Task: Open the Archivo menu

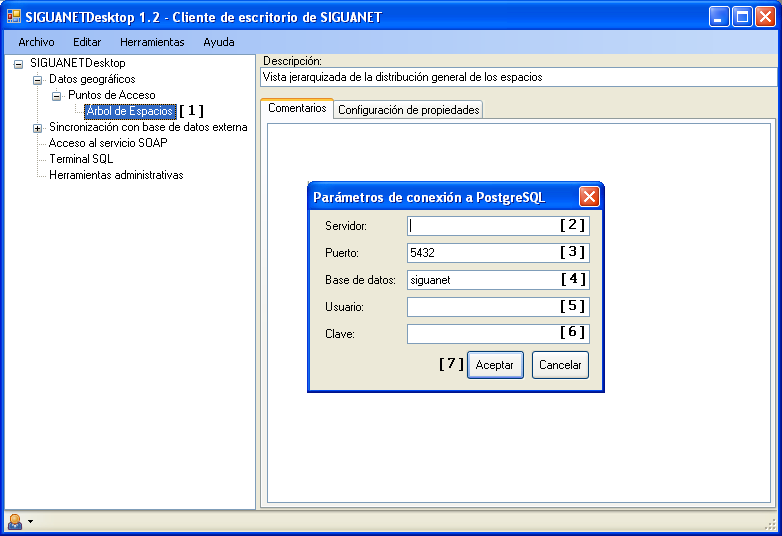Action: click(36, 42)
